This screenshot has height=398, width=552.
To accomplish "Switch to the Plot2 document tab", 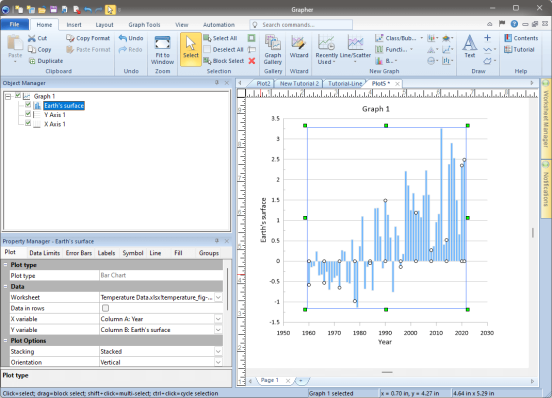I will click(x=263, y=83).
